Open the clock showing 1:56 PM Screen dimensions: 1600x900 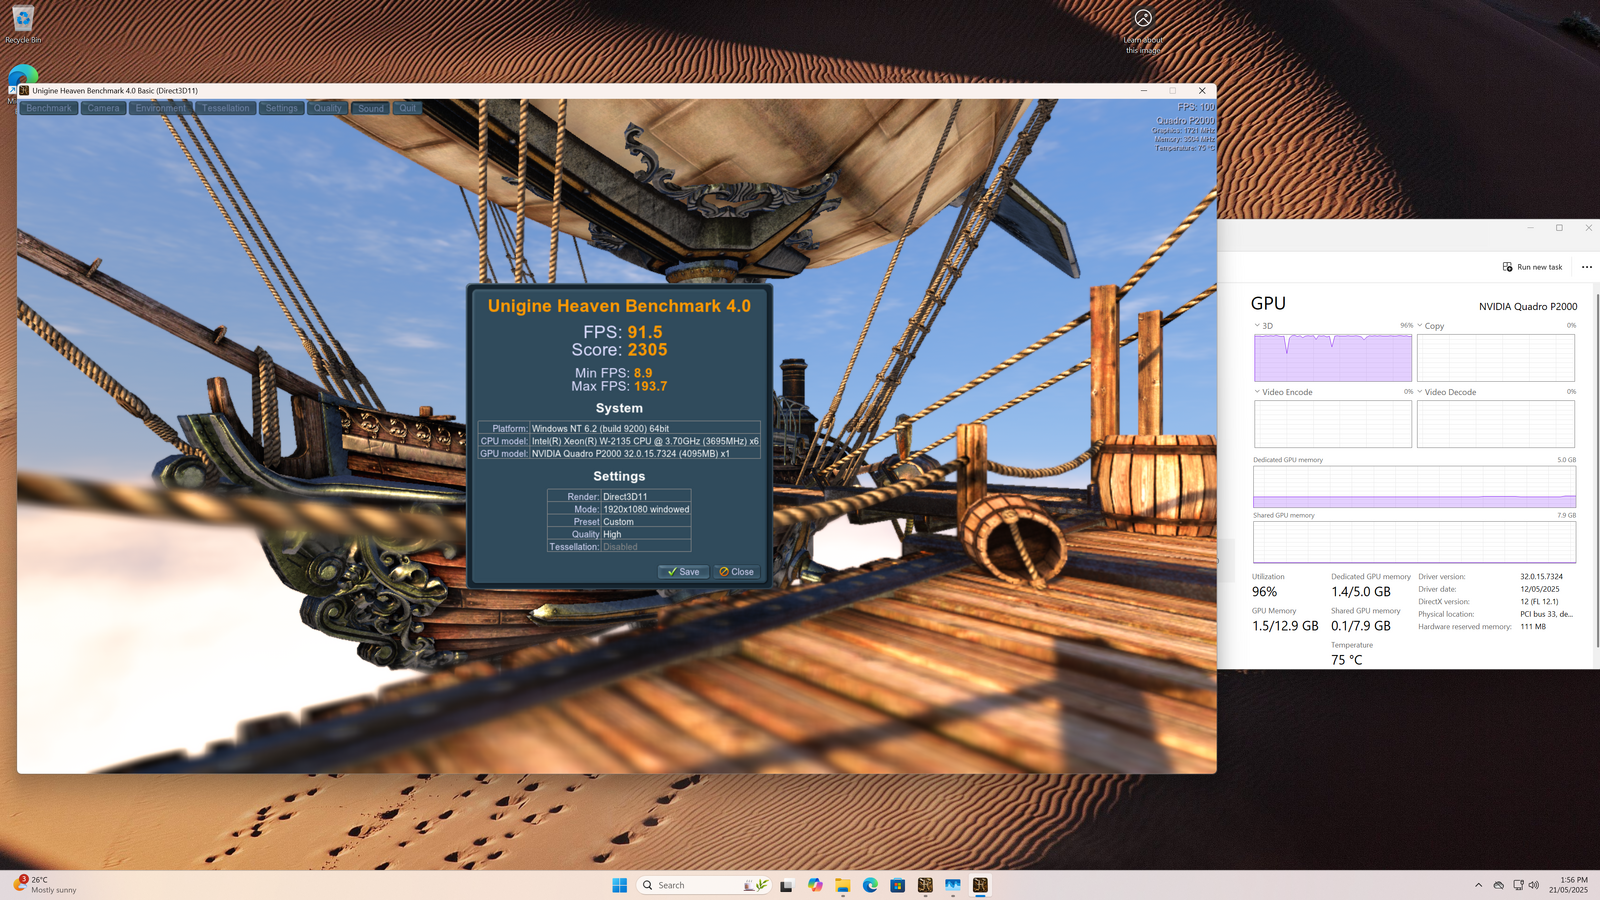(x=1568, y=885)
